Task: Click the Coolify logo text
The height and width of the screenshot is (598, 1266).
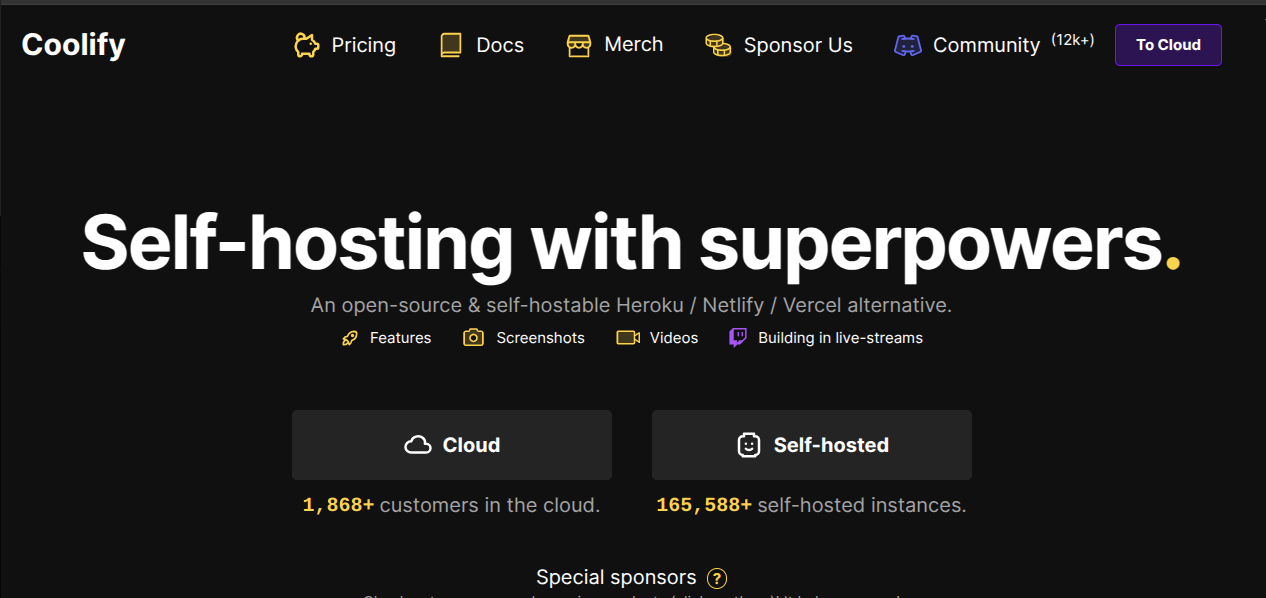Action: click(x=73, y=45)
